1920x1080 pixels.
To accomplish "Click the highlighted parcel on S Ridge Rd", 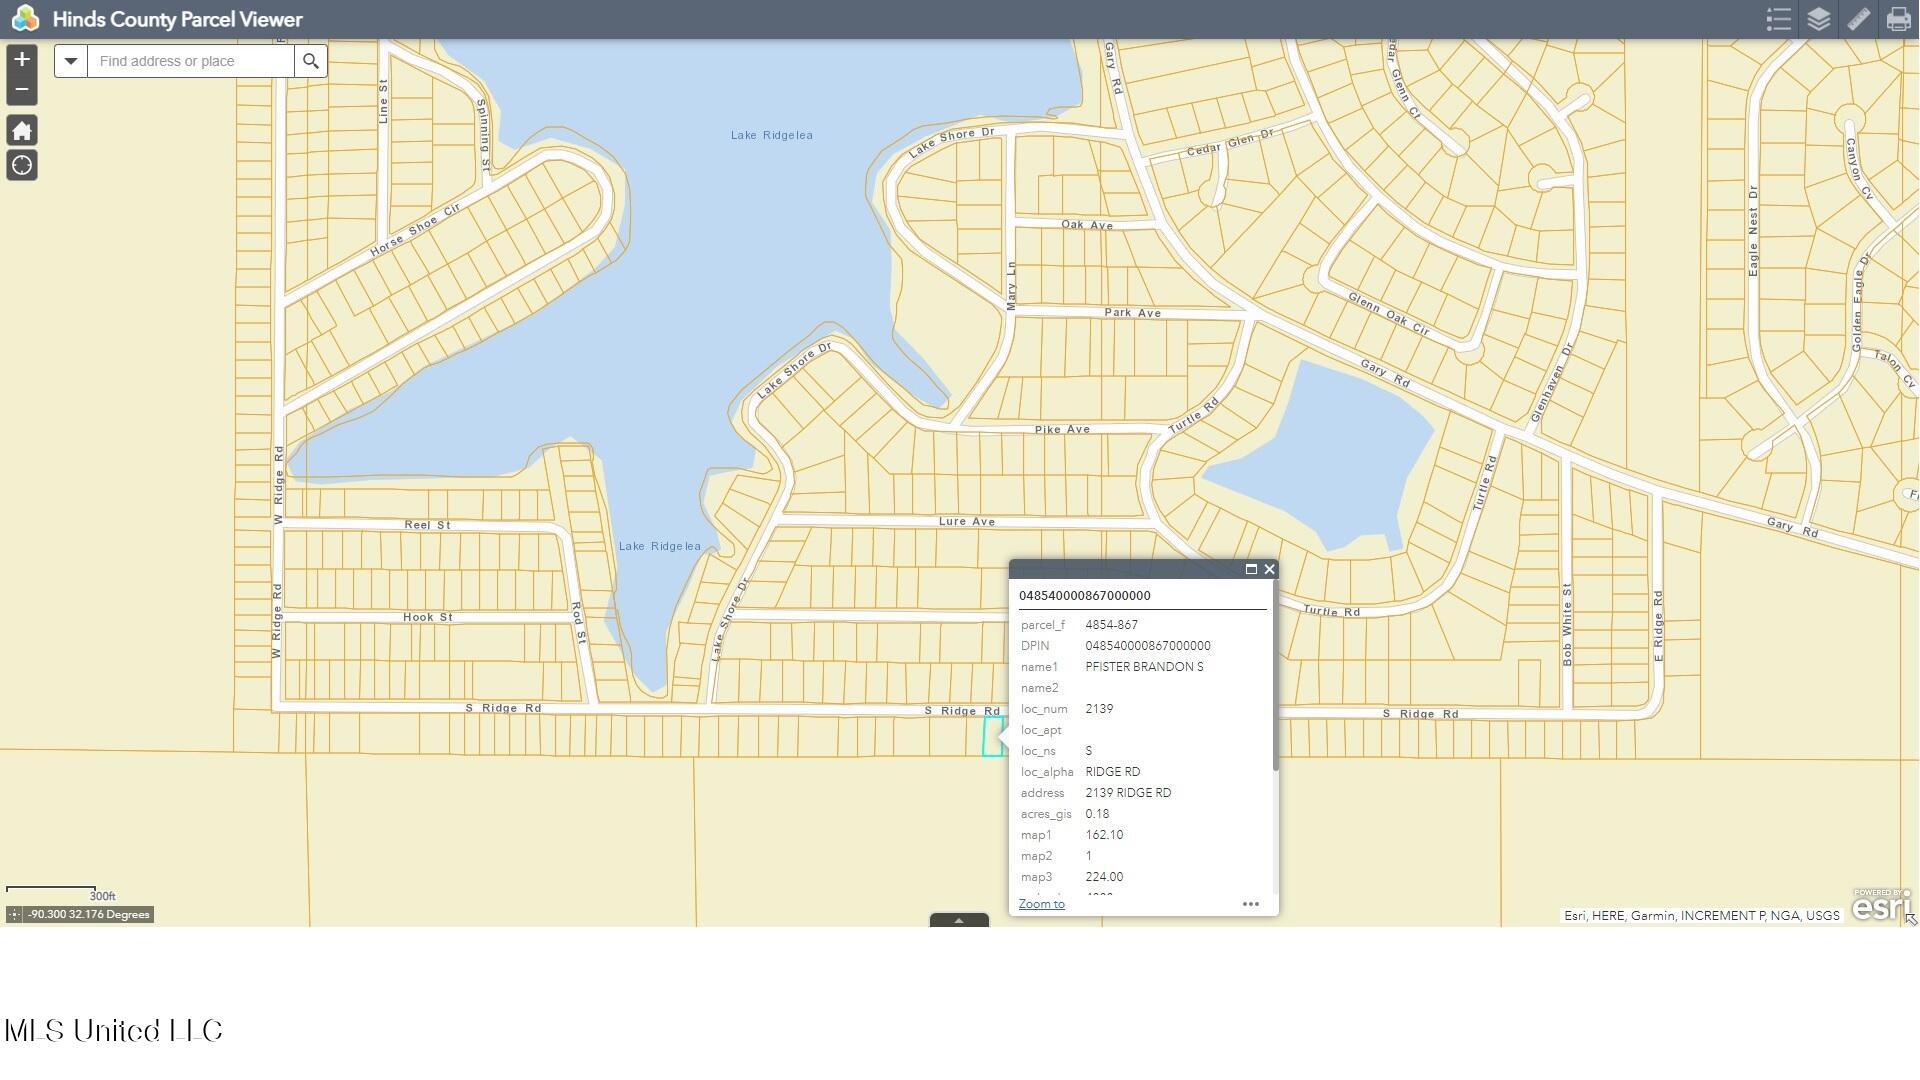I will tap(992, 737).
